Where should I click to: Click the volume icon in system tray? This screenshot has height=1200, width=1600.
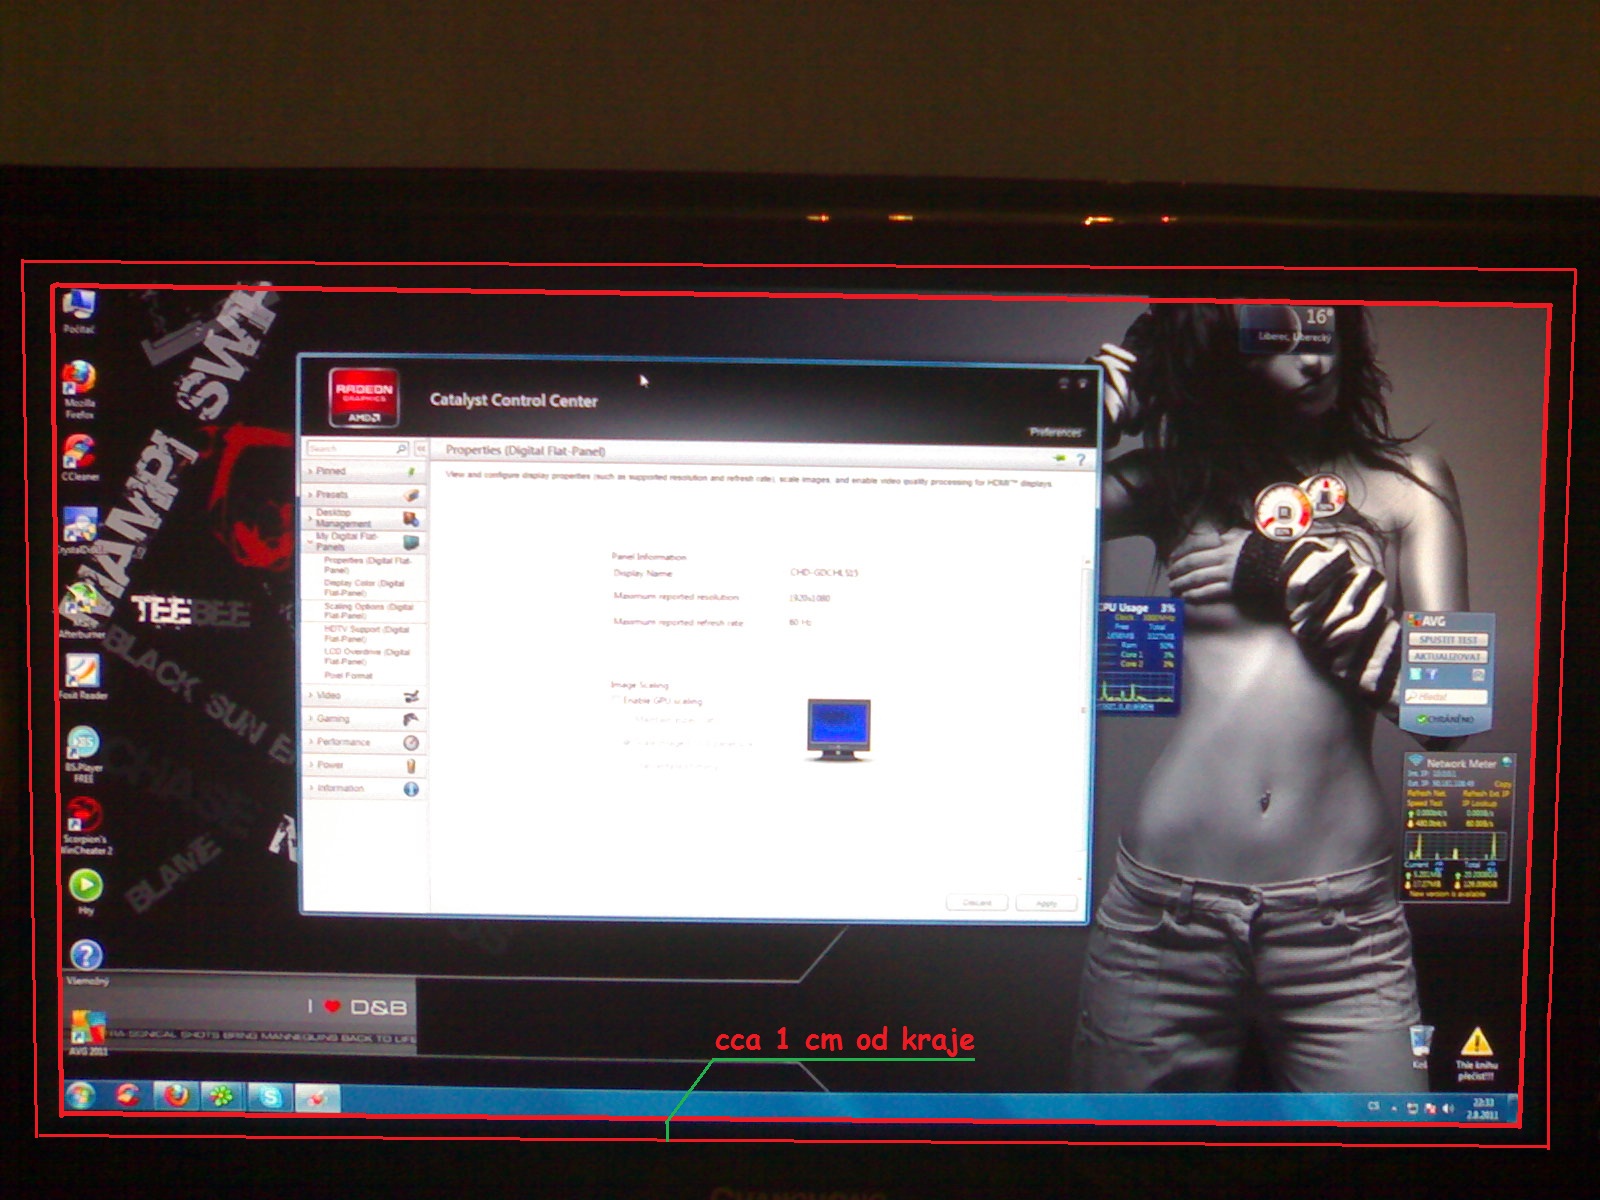(x=1447, y=1108)
